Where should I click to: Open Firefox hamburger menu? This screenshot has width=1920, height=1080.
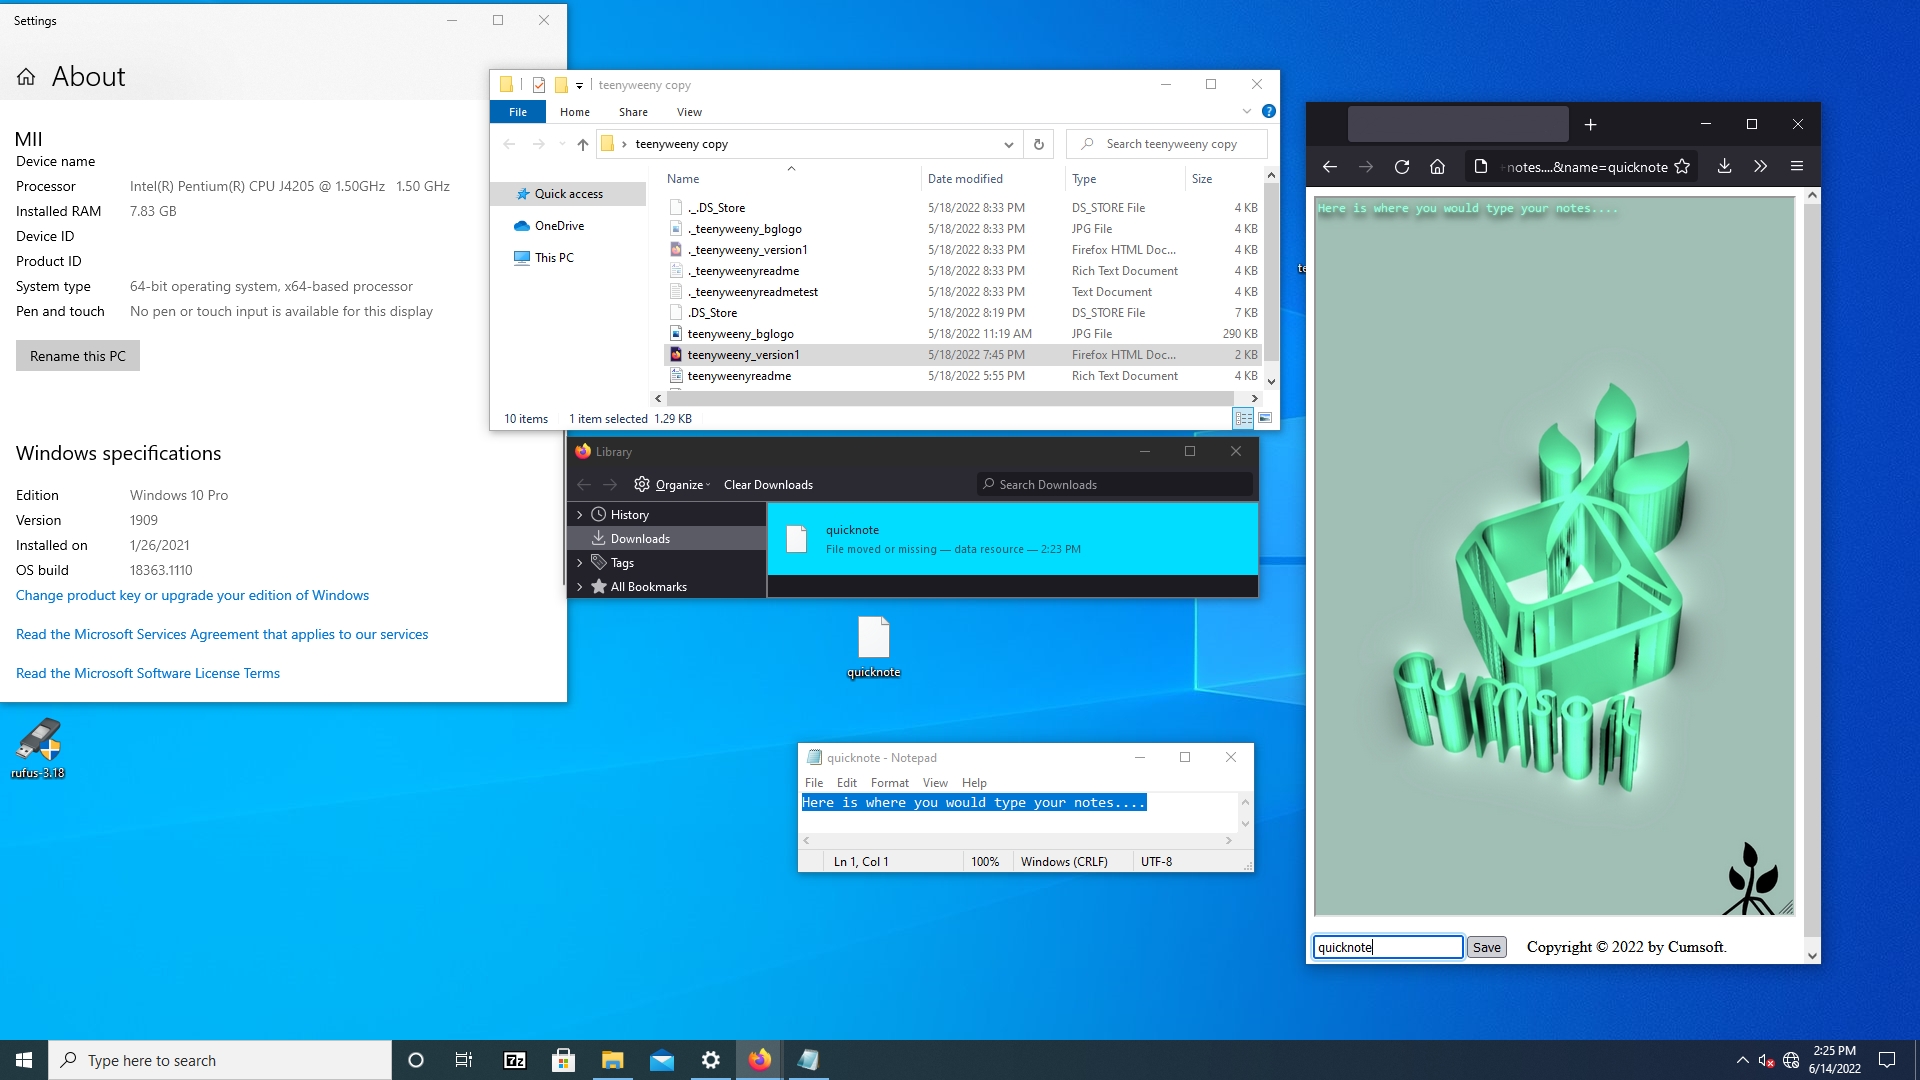click(x=1797, y=167)
